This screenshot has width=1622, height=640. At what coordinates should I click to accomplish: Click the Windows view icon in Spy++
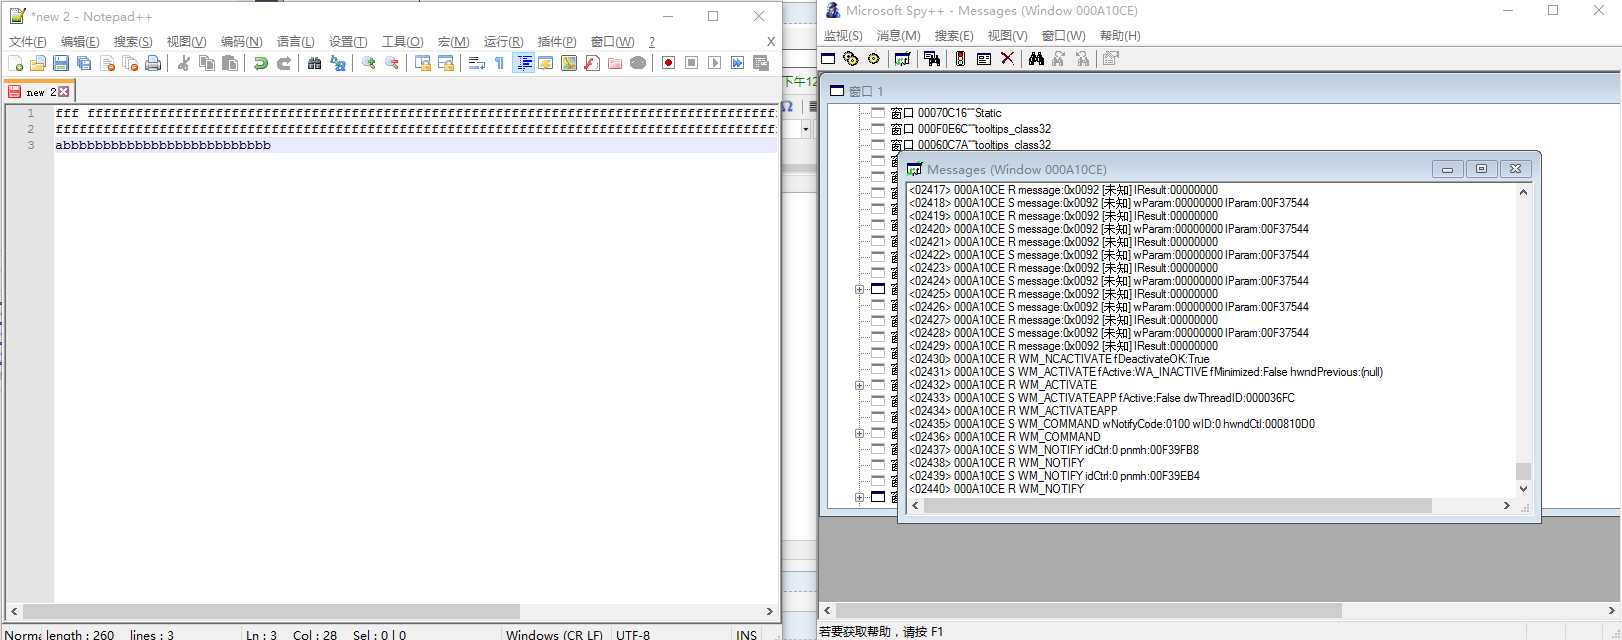pos(829,59)
